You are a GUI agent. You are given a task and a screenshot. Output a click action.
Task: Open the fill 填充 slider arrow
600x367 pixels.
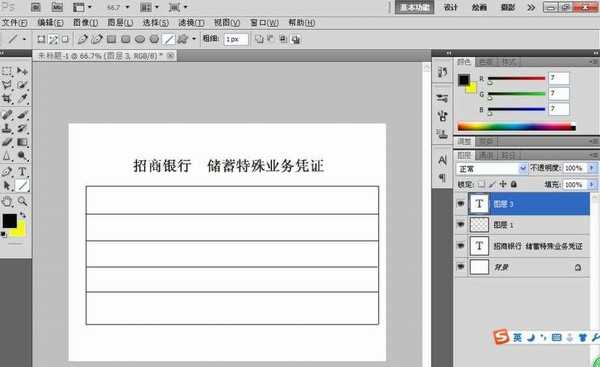pyautogui.click(x=592, y=184)
